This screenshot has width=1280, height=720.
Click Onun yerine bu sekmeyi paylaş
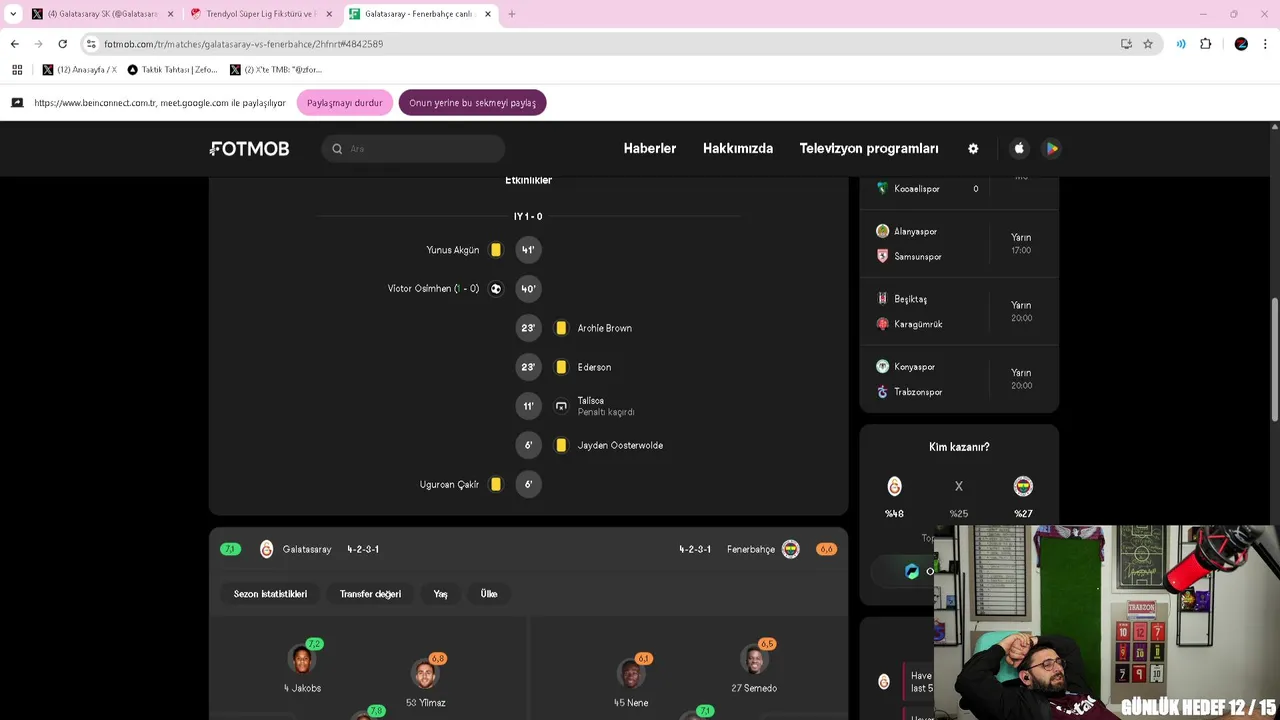pyautogui.click(x=472, y=103)
